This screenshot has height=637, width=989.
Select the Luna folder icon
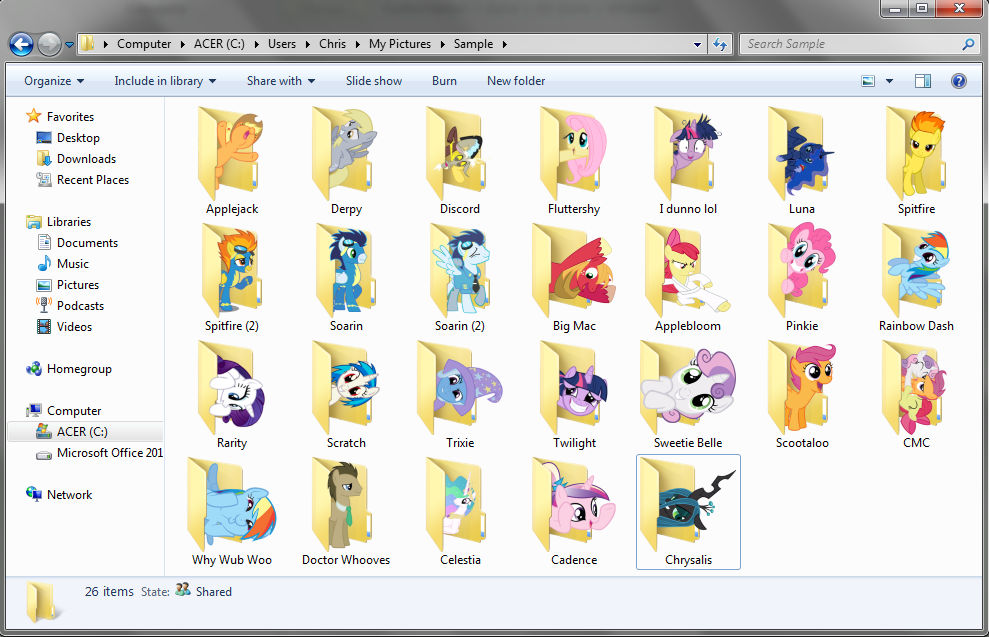(802, 153)
